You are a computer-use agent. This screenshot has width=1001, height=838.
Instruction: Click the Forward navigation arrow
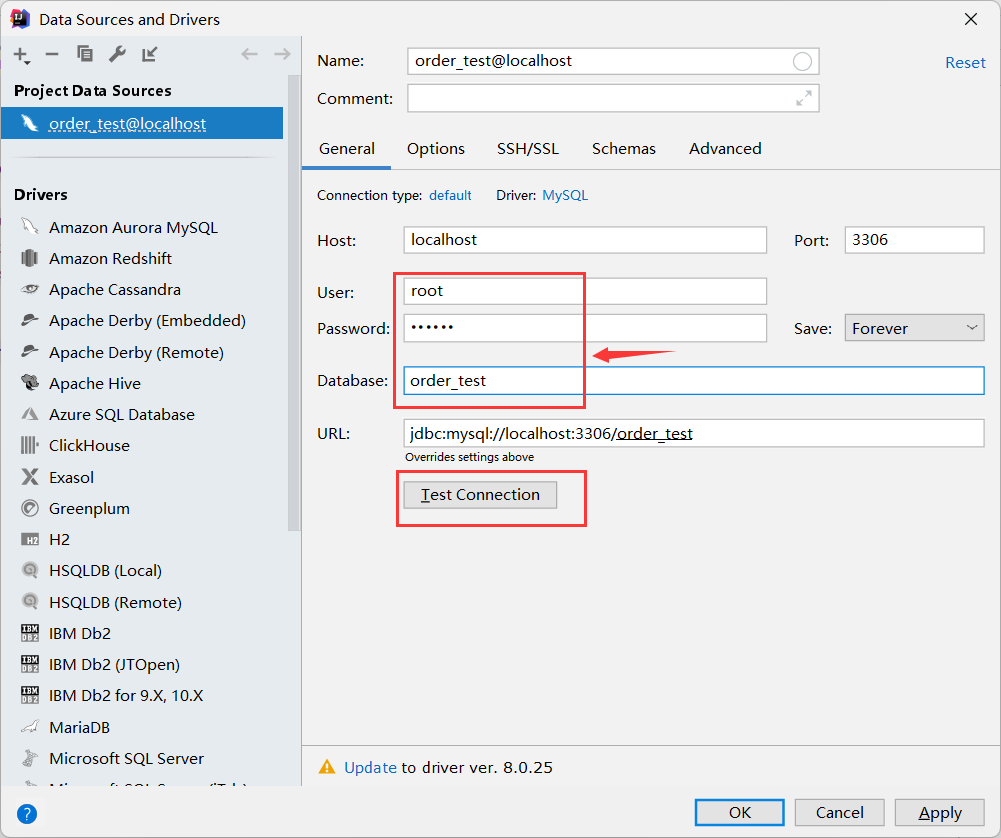click(x=282, y=54)
